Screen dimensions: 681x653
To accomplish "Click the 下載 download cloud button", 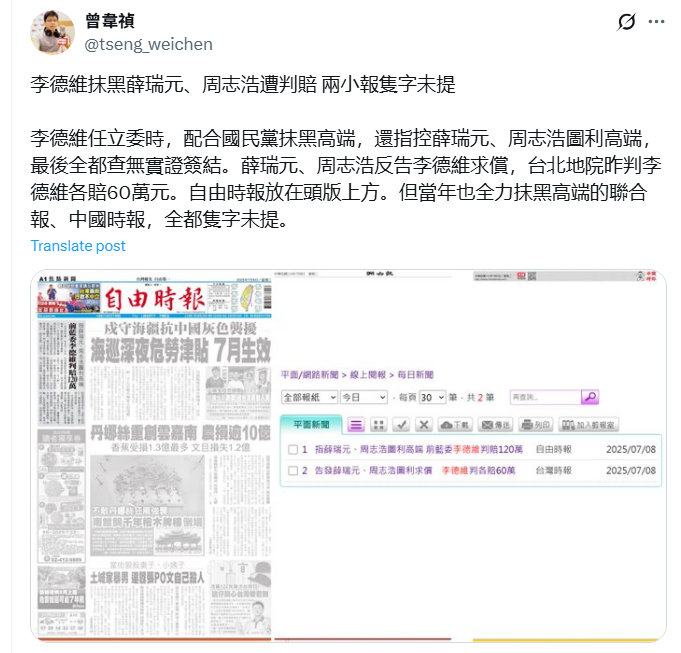I will click(455, 425).
